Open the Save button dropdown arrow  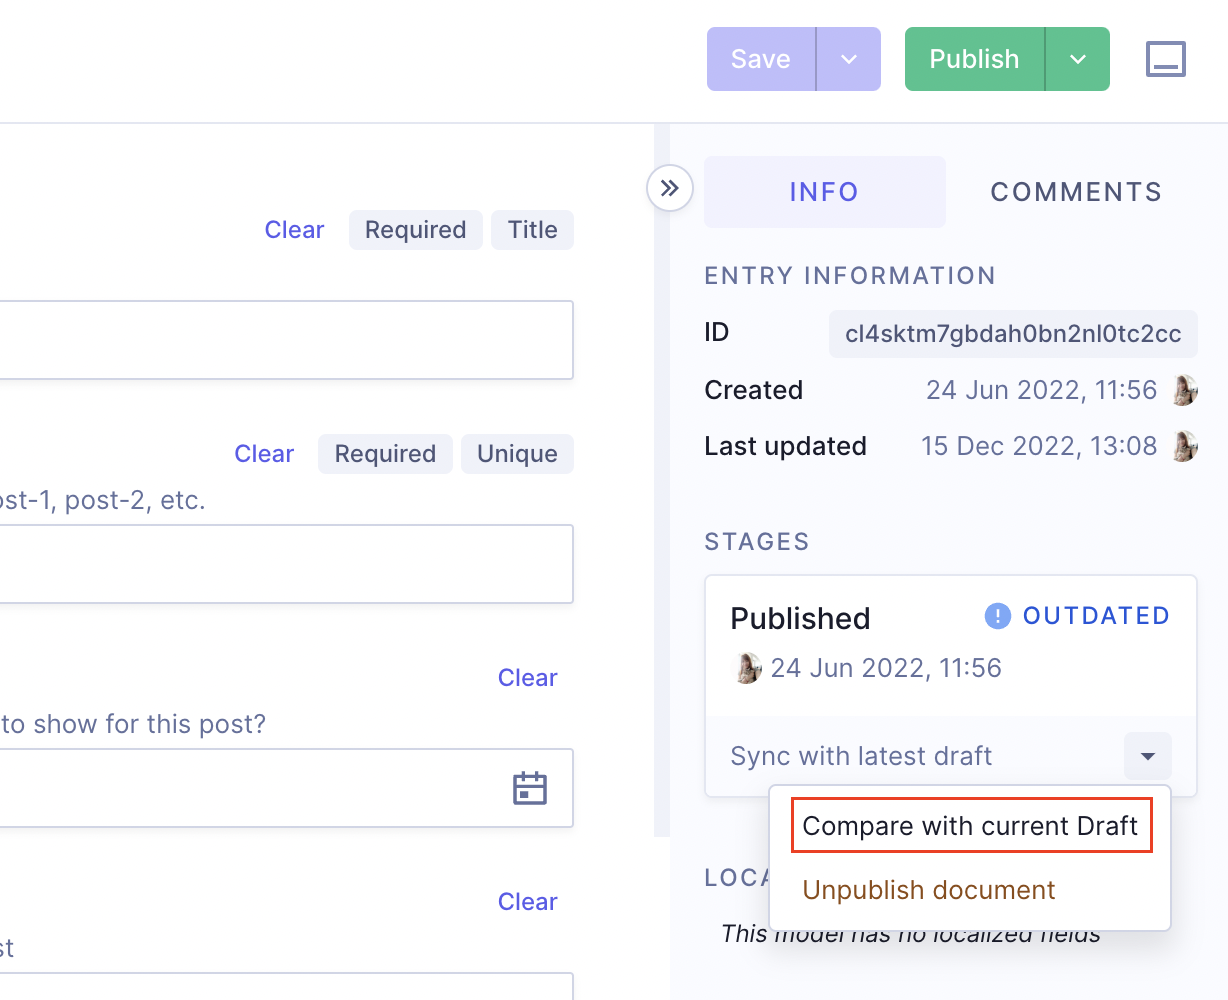tap(849, 59)
